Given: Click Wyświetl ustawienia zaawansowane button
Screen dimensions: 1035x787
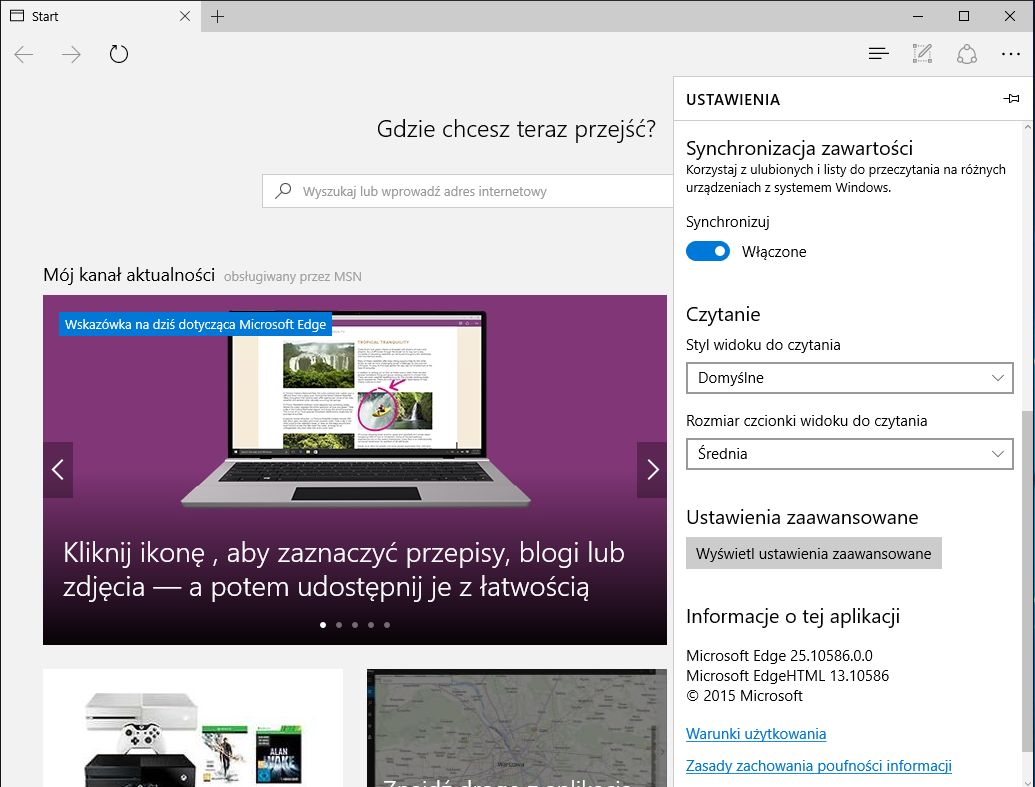Looking at the screenshot, I should (813, 553).
